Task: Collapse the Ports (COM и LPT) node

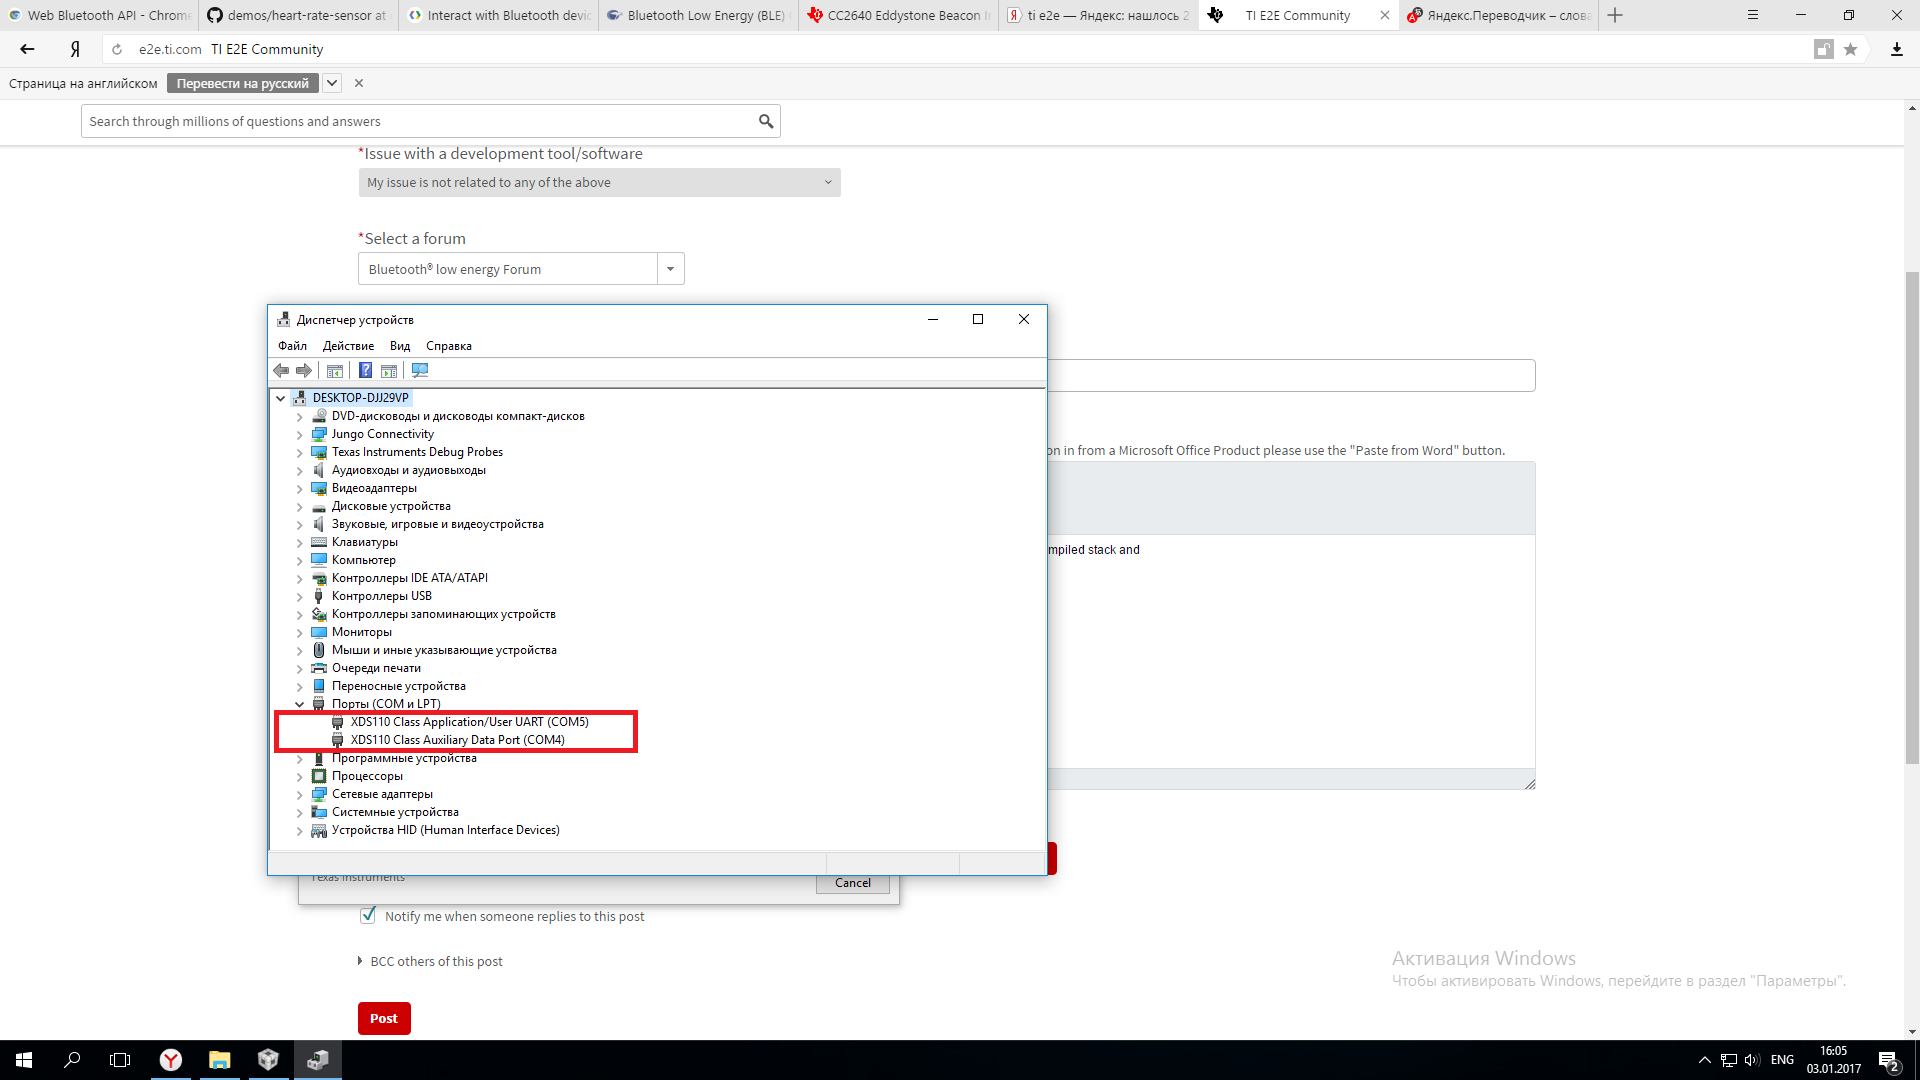Action: 299,705
